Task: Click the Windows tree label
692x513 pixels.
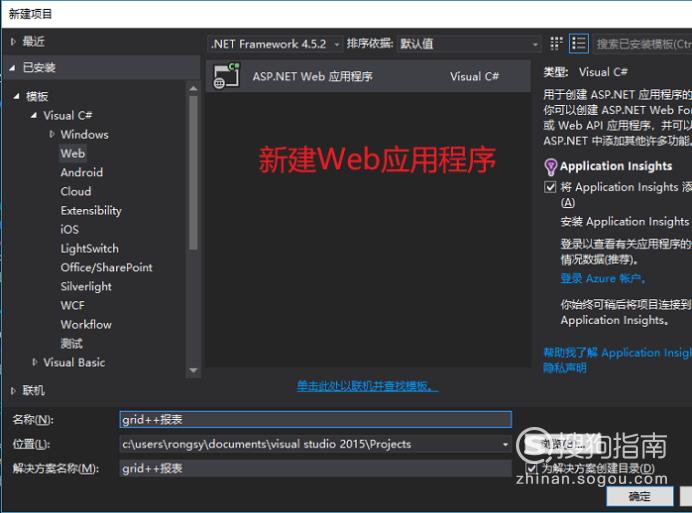Action: click(84, 134)
